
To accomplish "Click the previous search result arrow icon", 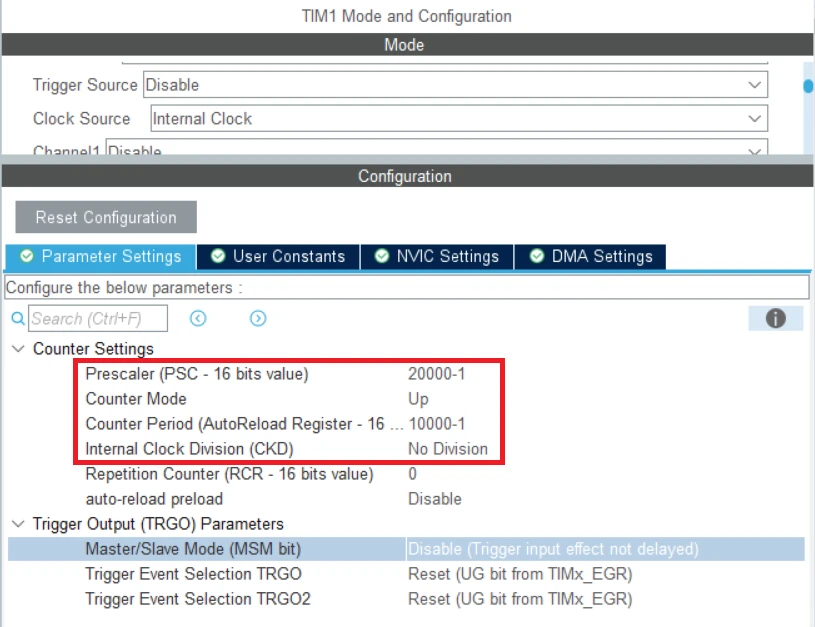I will click(x=198, y=318).
